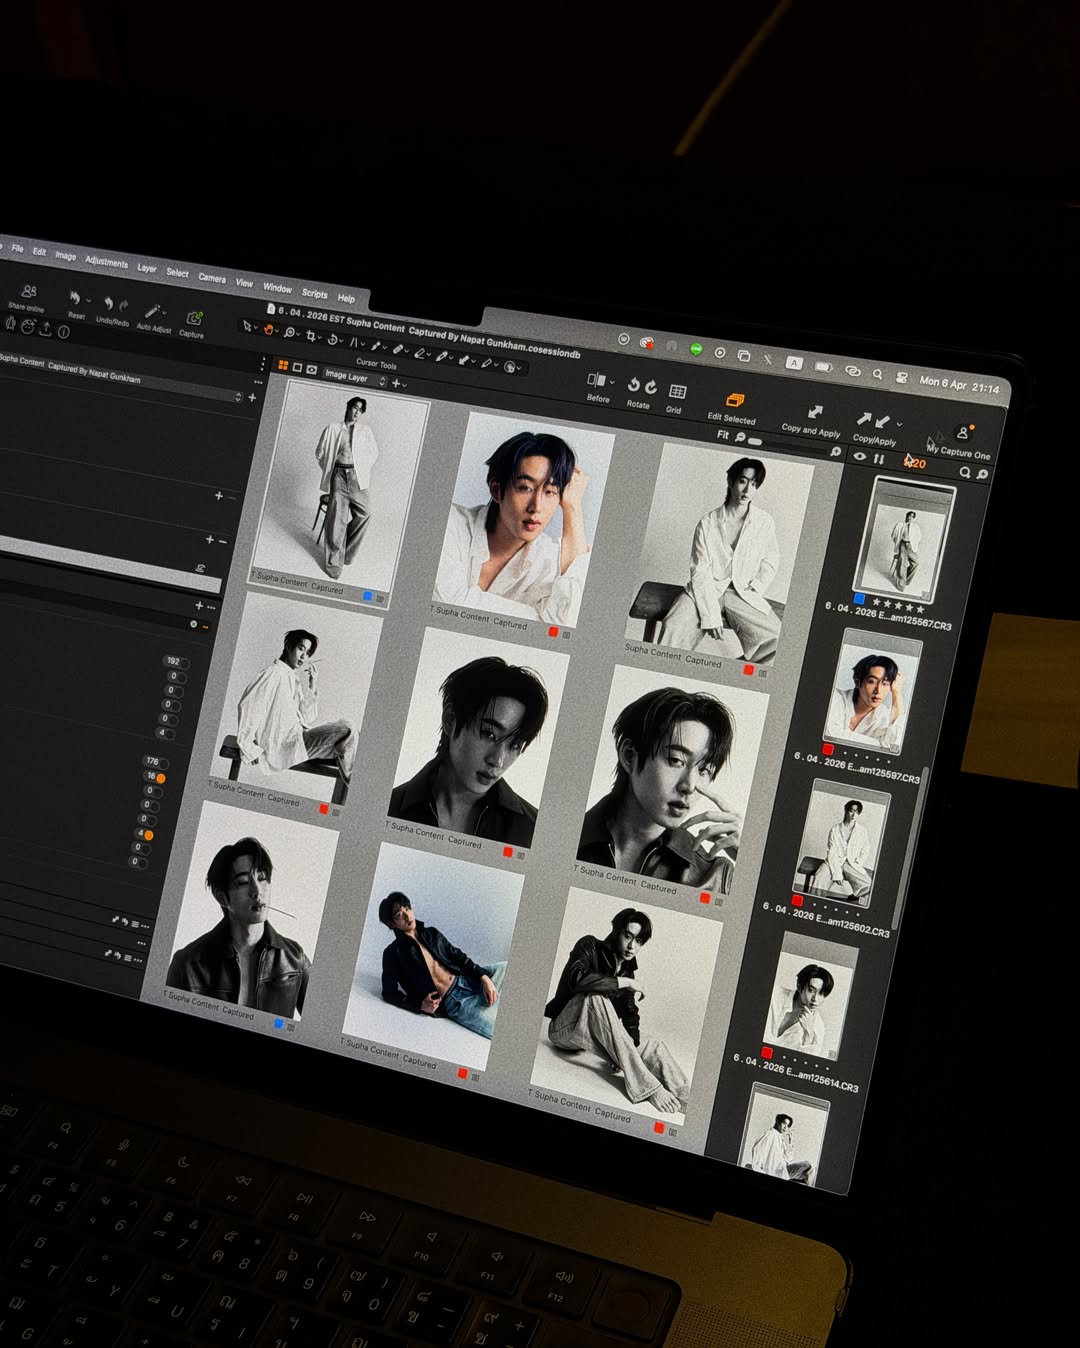Open Image Layer dropdown selector

point(353,377)
